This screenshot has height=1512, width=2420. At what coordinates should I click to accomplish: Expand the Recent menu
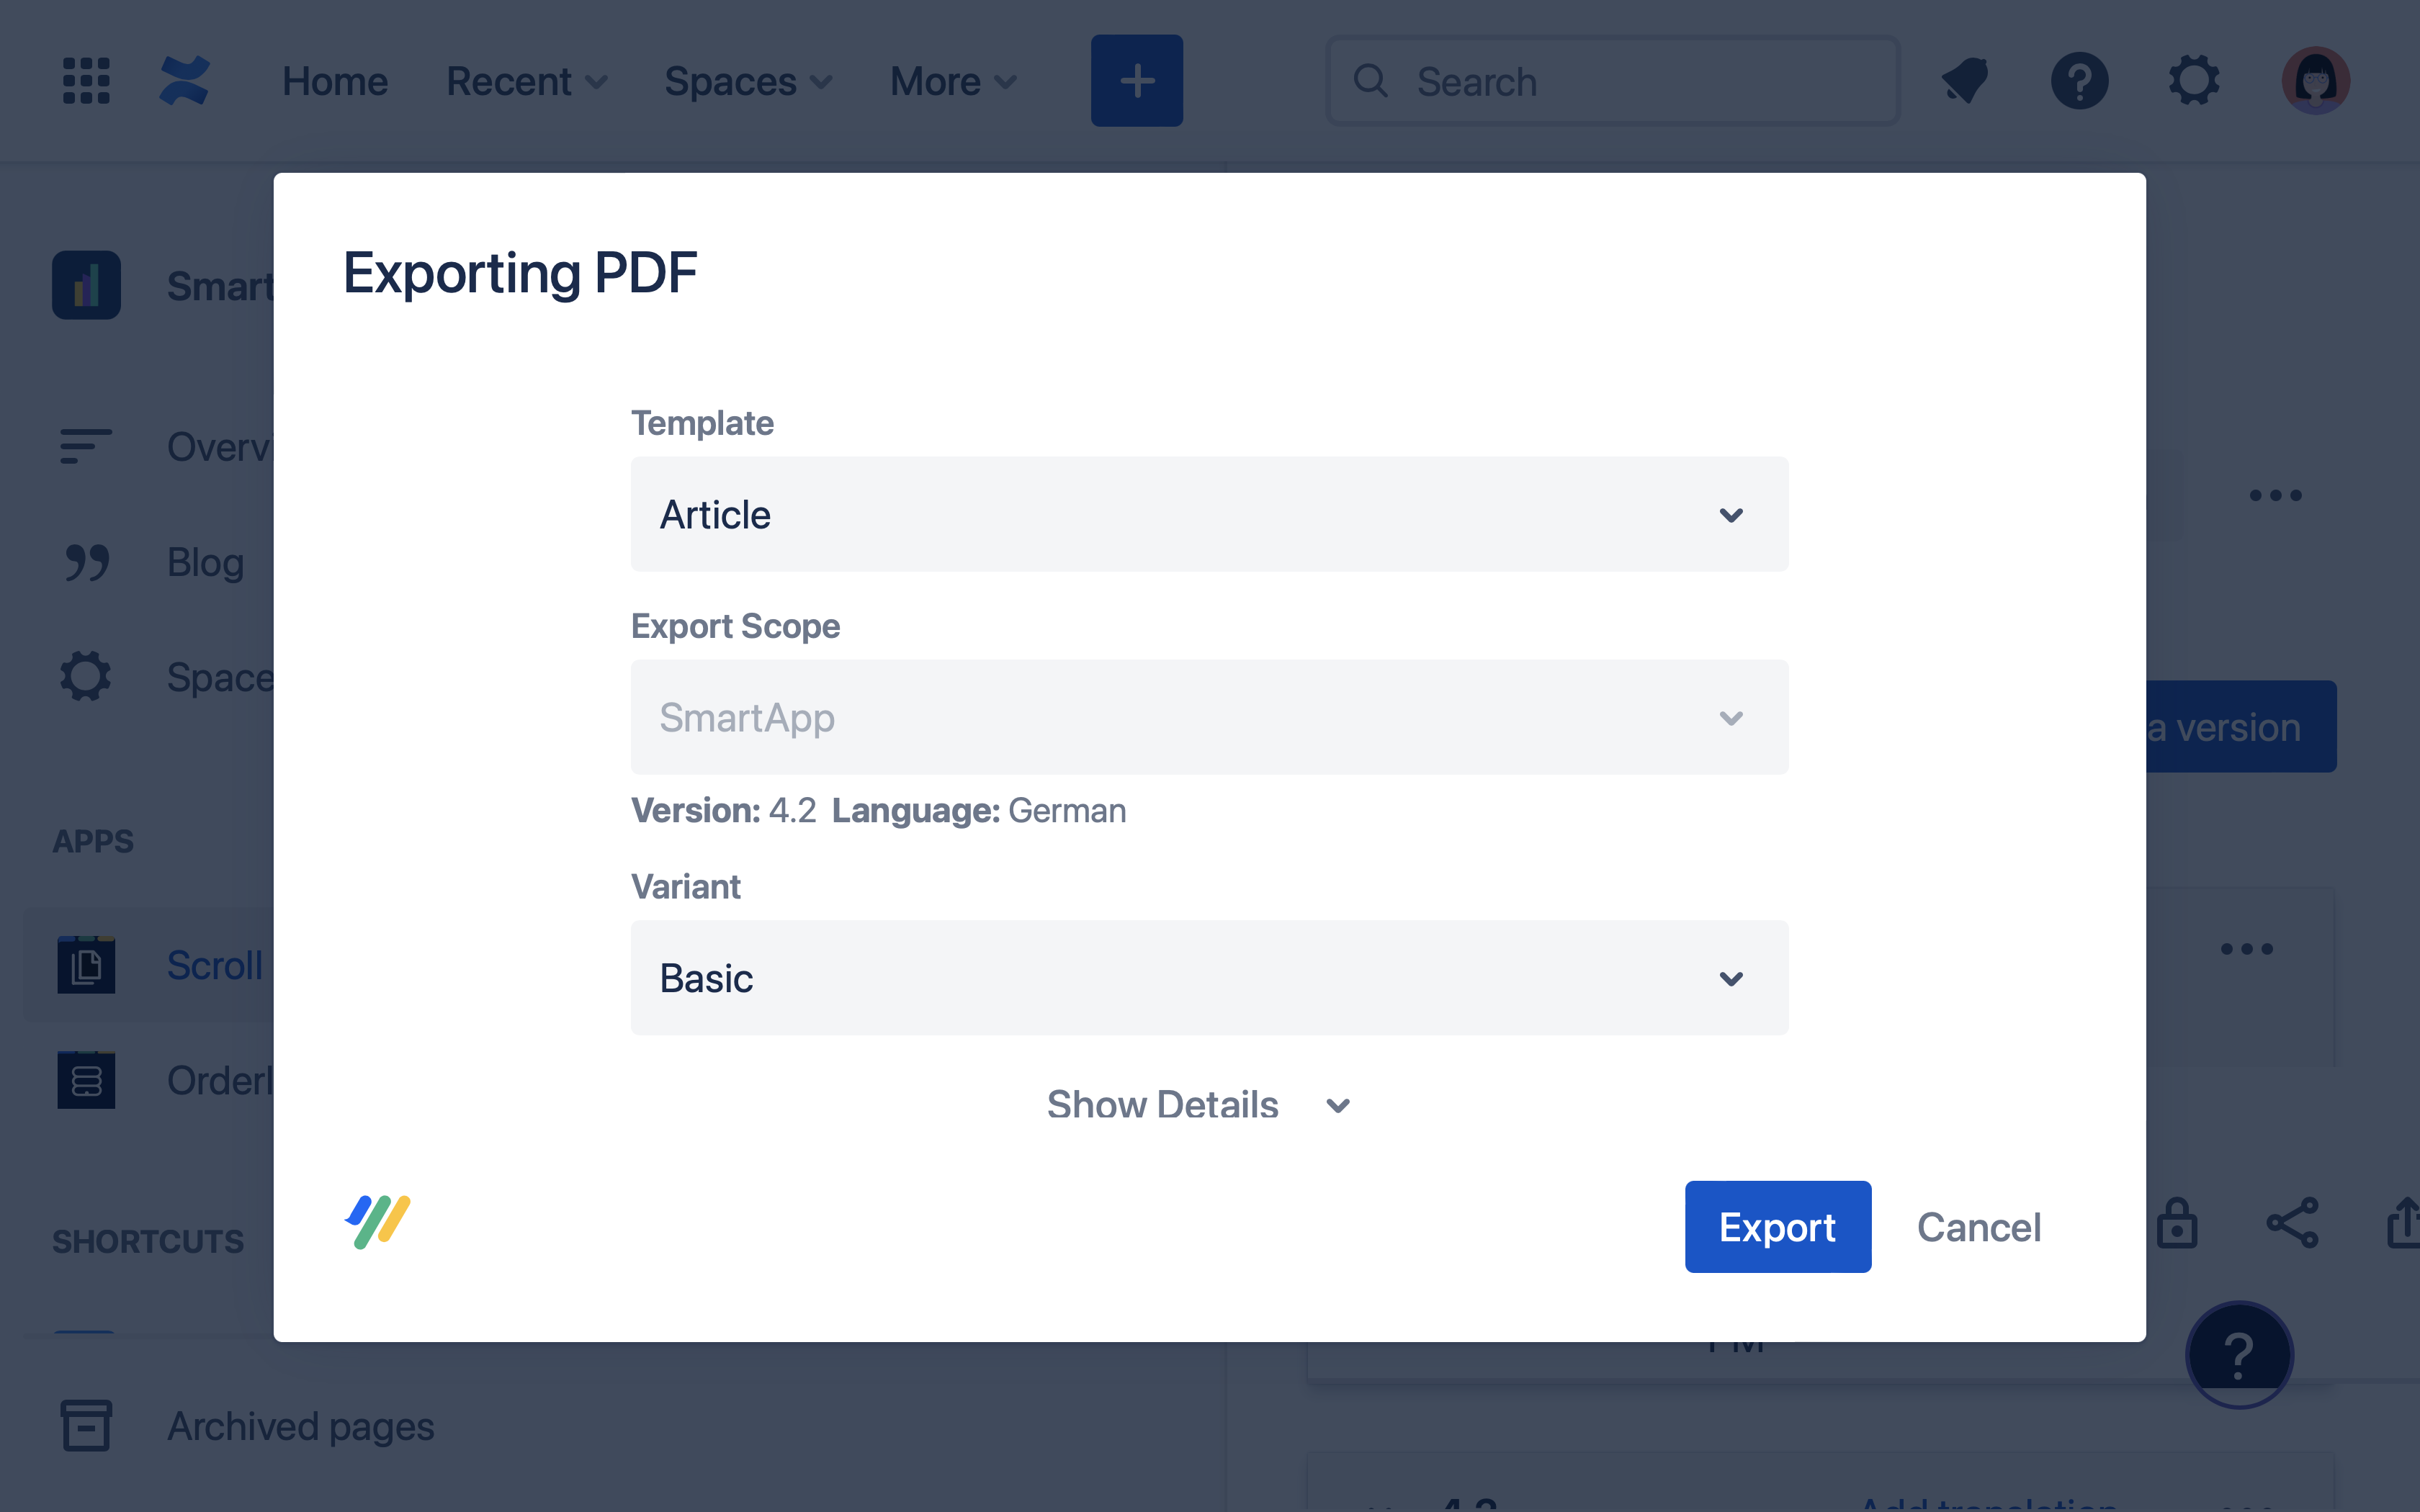coord(527,81)
